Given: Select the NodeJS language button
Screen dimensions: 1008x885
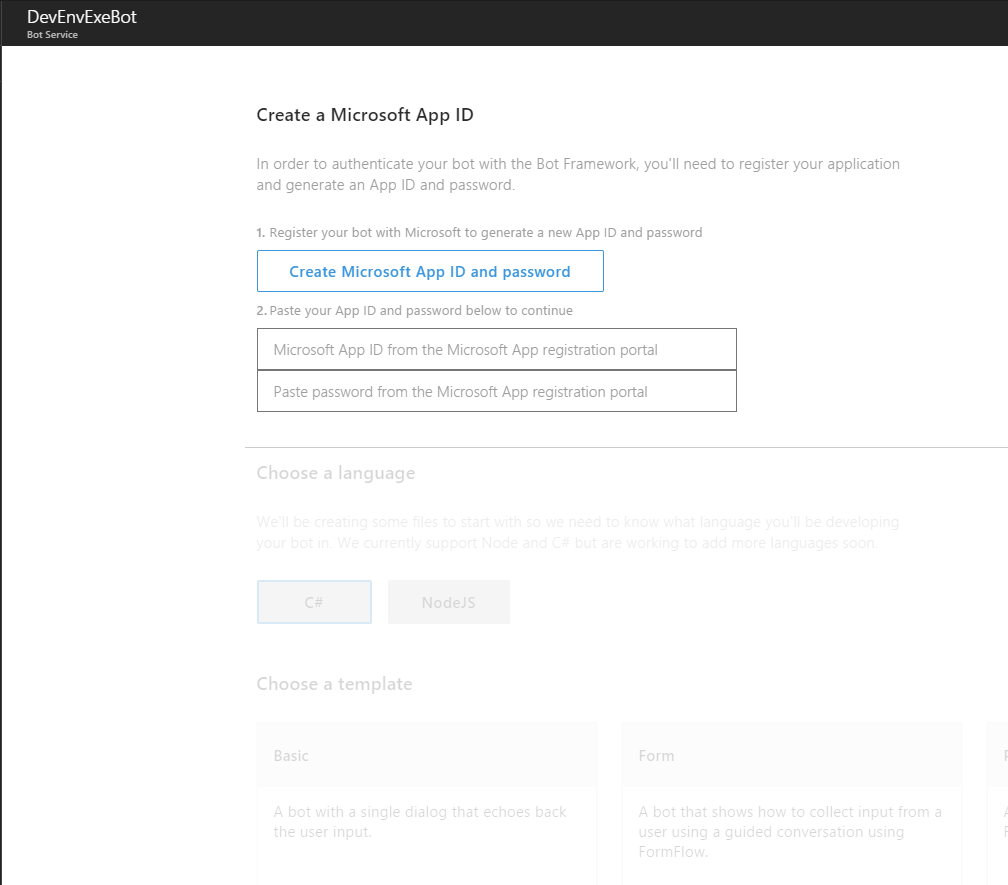Looking at the screenshot, I should [449, 602].
